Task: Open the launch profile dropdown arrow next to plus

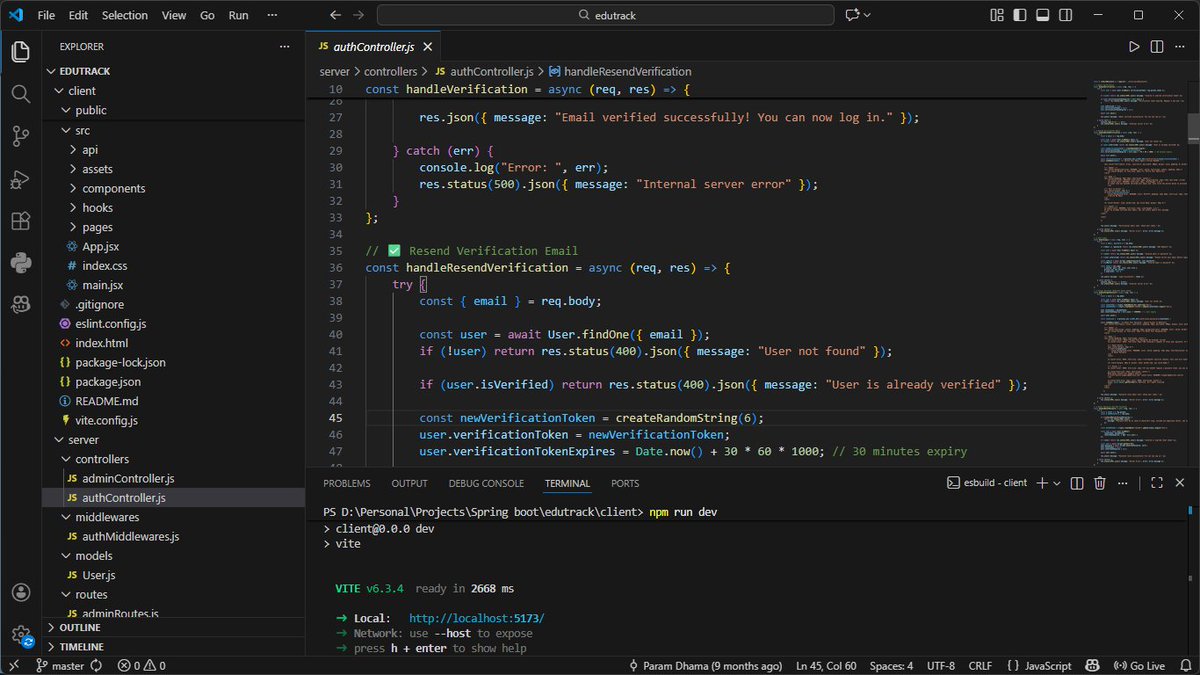Action: (1057, 483)
